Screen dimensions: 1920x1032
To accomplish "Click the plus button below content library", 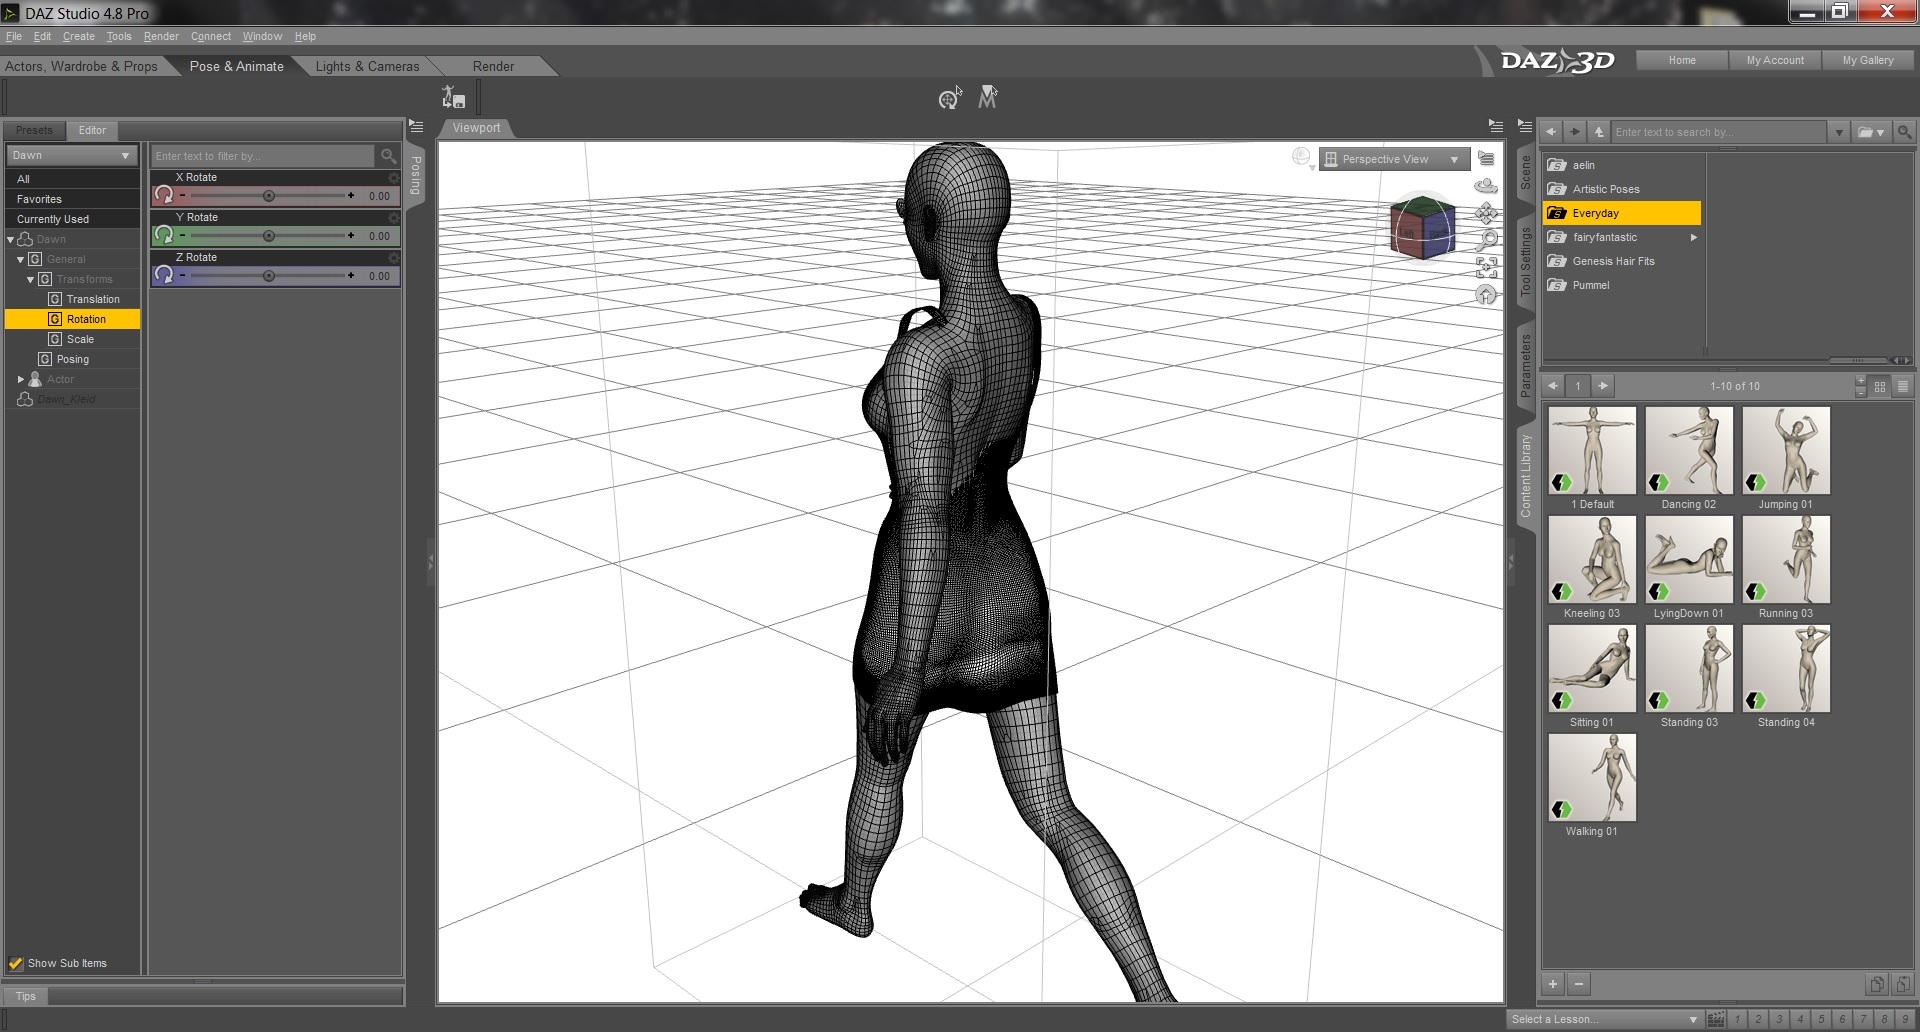I will 1553,984.
